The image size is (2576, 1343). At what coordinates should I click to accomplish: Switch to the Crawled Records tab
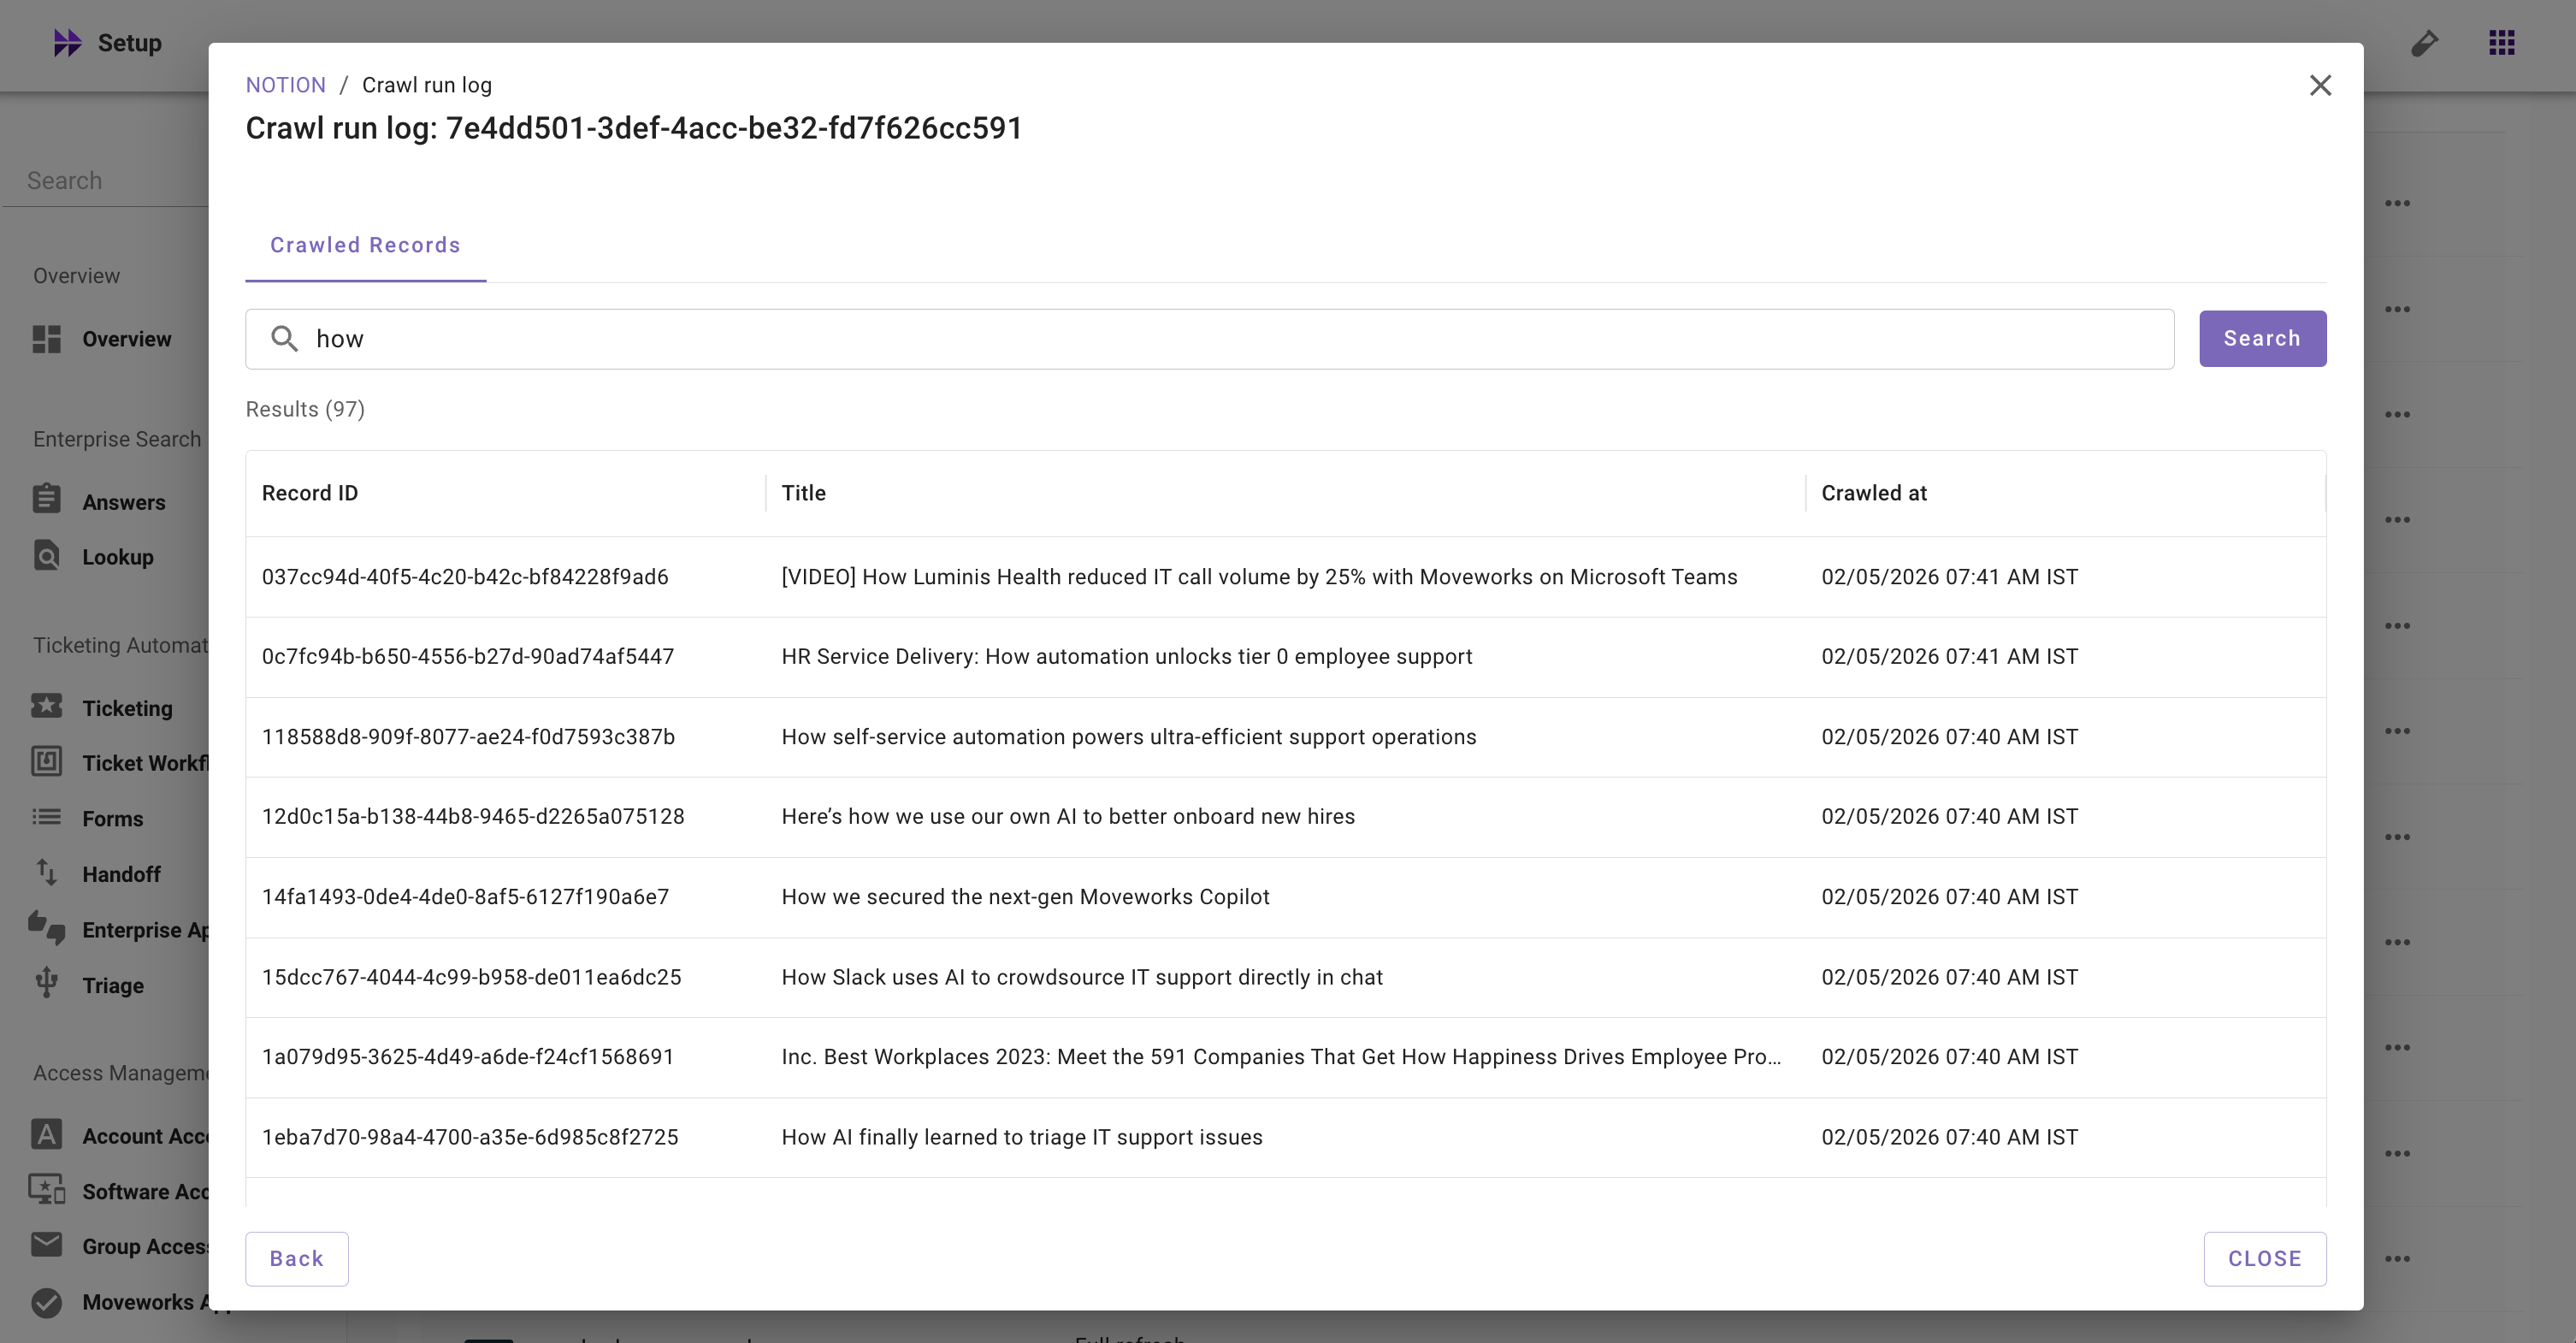(365, 245)
